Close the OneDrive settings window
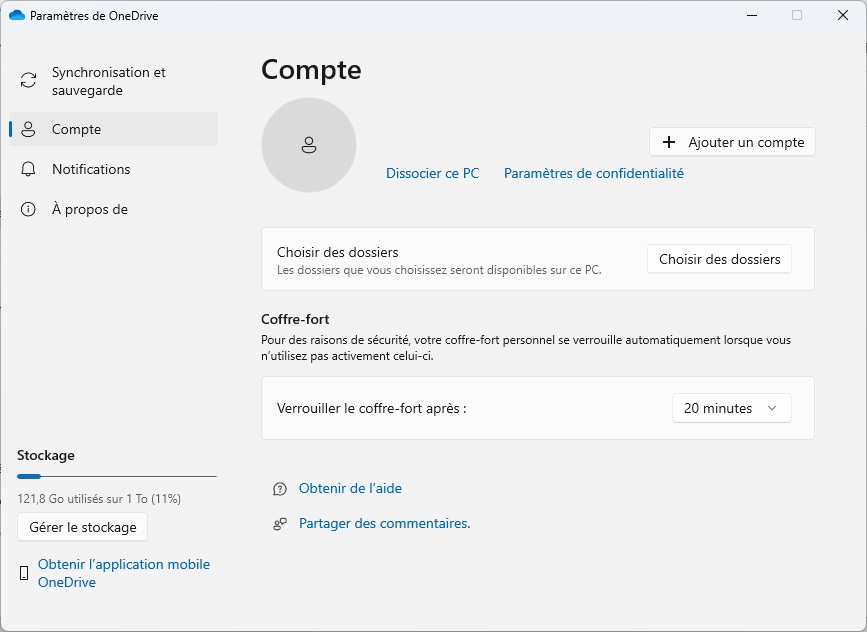Viewport: 867px width, 632px height. [x=843, y=15]
